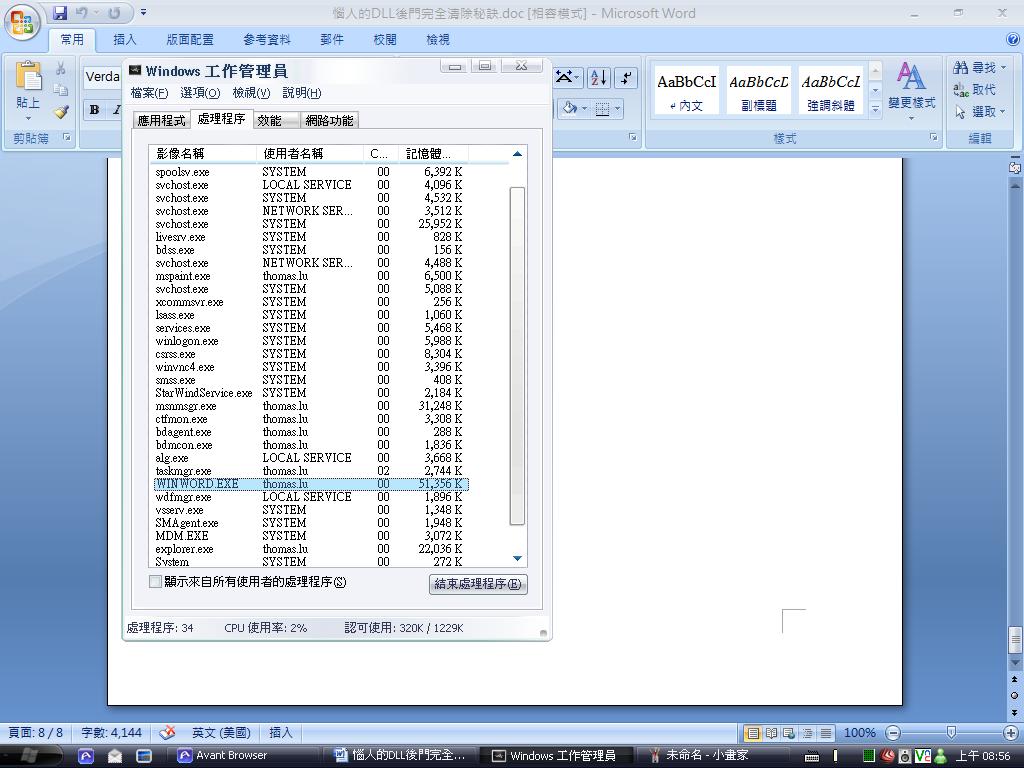Click the Office button in Word
The height and width of the screenshot is (768, 1024).
click(22, 20)
